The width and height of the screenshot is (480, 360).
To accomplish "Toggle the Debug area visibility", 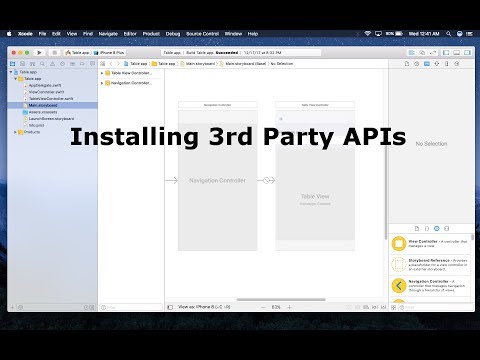I will click(x=457, y=53).
